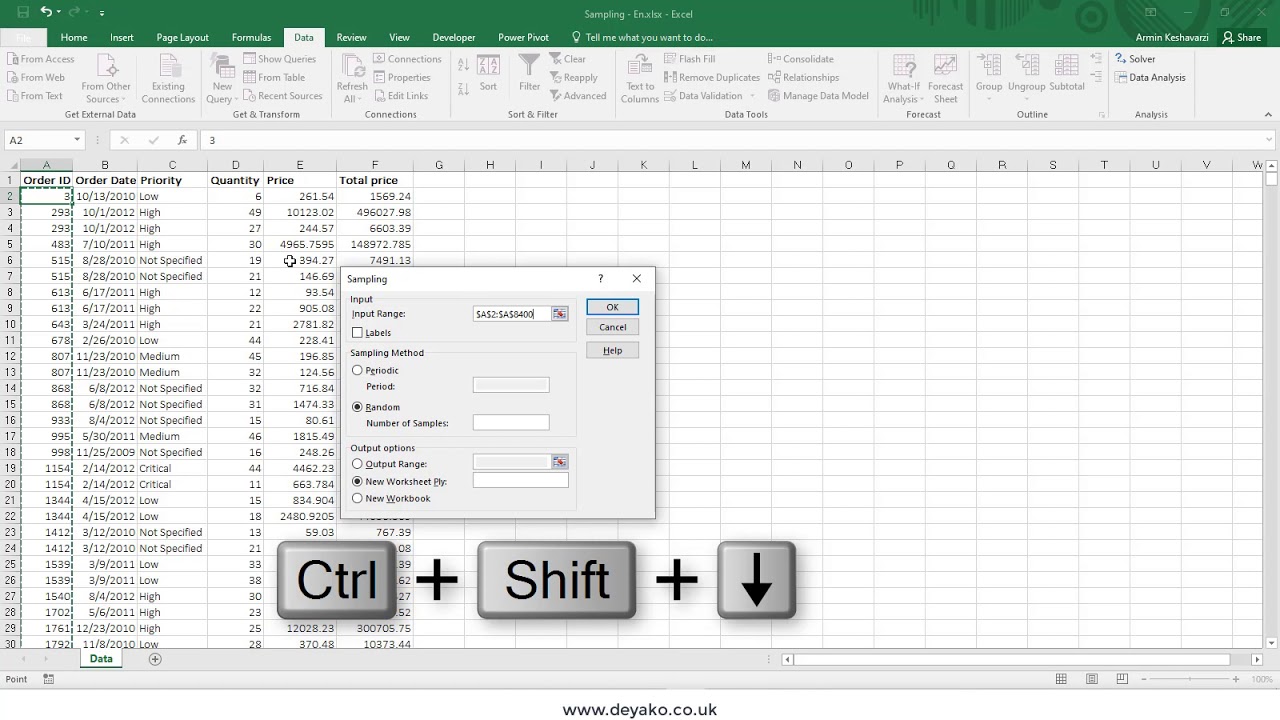
Task: Click the New Worksheet Ply text field
Action: 520,481
